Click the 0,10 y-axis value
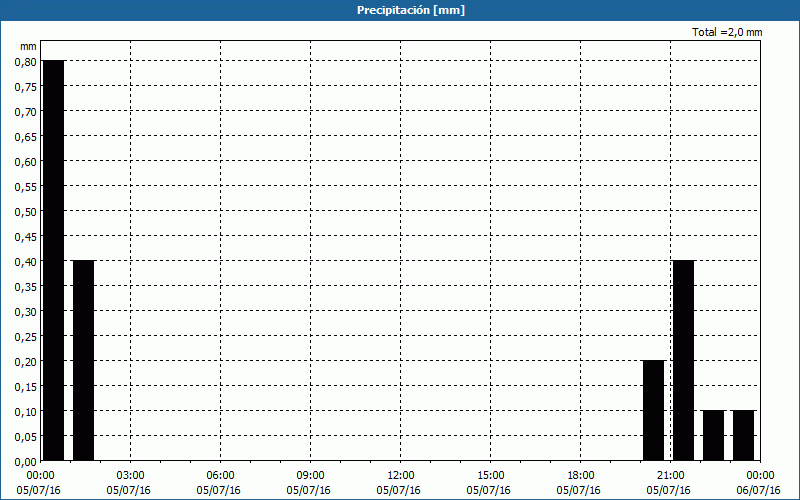This screenshot has width=800, height=500. coord(26,412)
